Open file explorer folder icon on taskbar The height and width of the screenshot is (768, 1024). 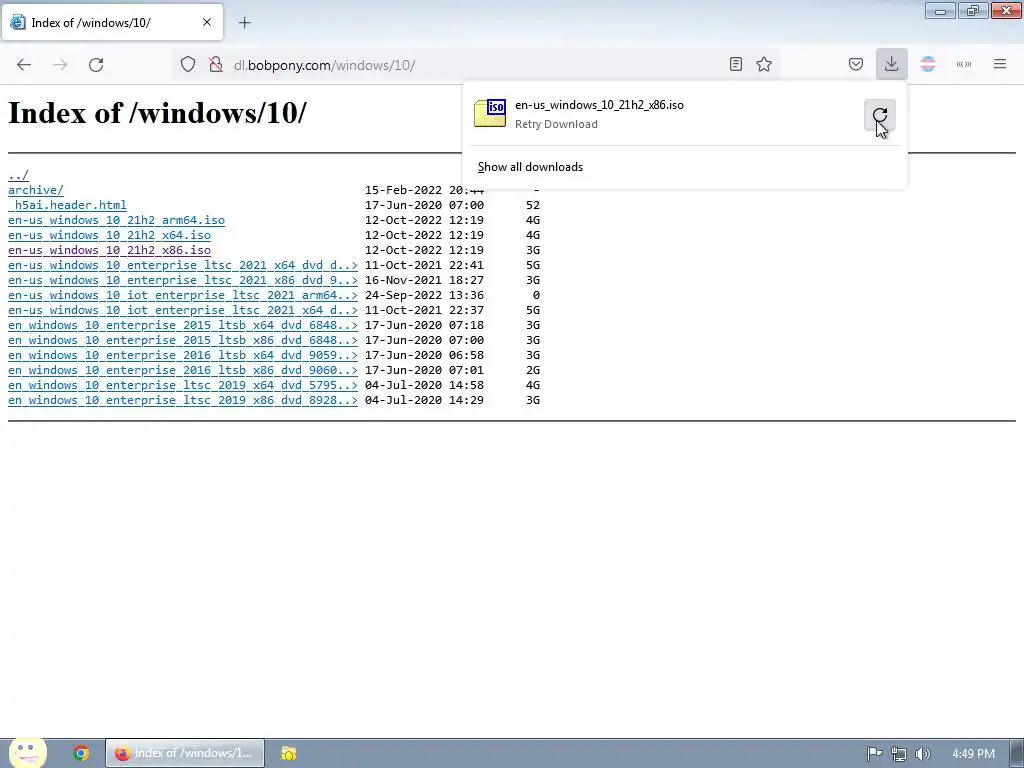[289, 754]
